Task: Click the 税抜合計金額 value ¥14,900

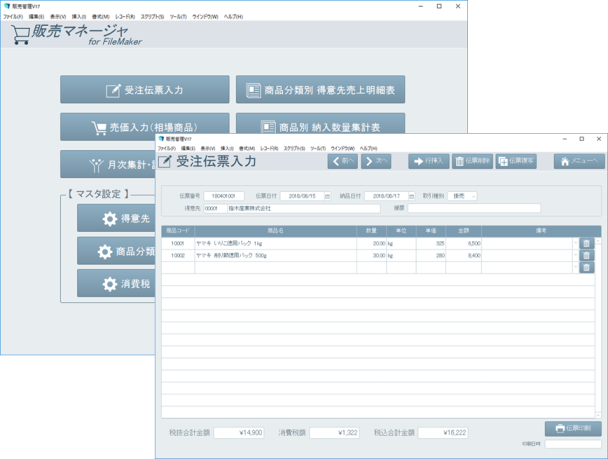Action: [239, 433]
